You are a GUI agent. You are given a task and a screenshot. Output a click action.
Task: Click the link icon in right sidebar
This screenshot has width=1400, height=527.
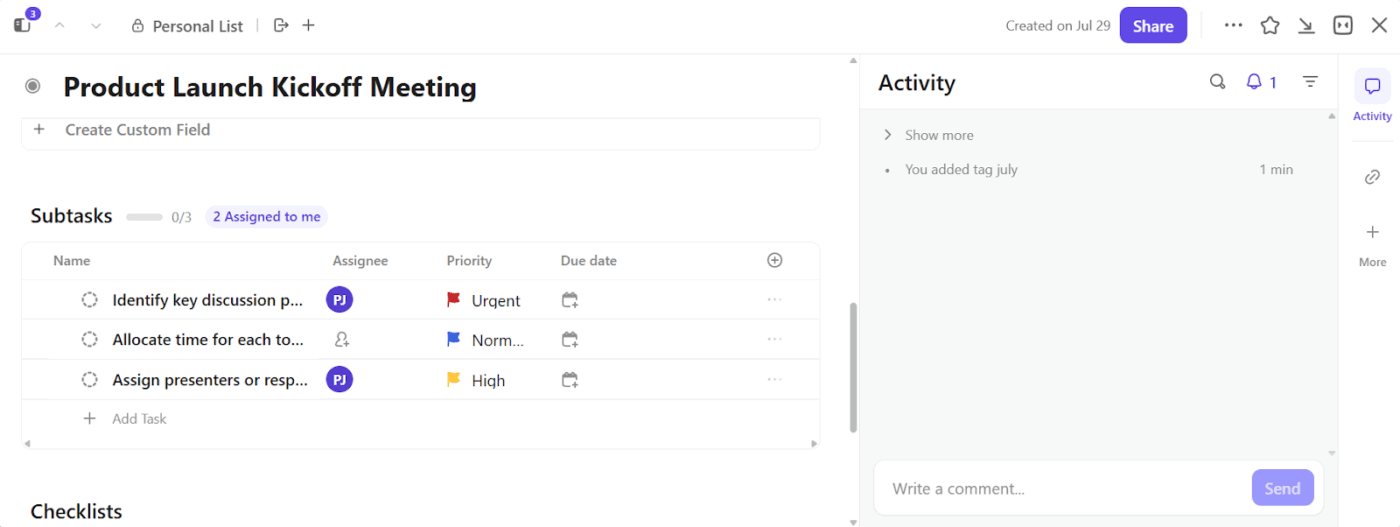pyautogui.click(x=1372, y=177)
